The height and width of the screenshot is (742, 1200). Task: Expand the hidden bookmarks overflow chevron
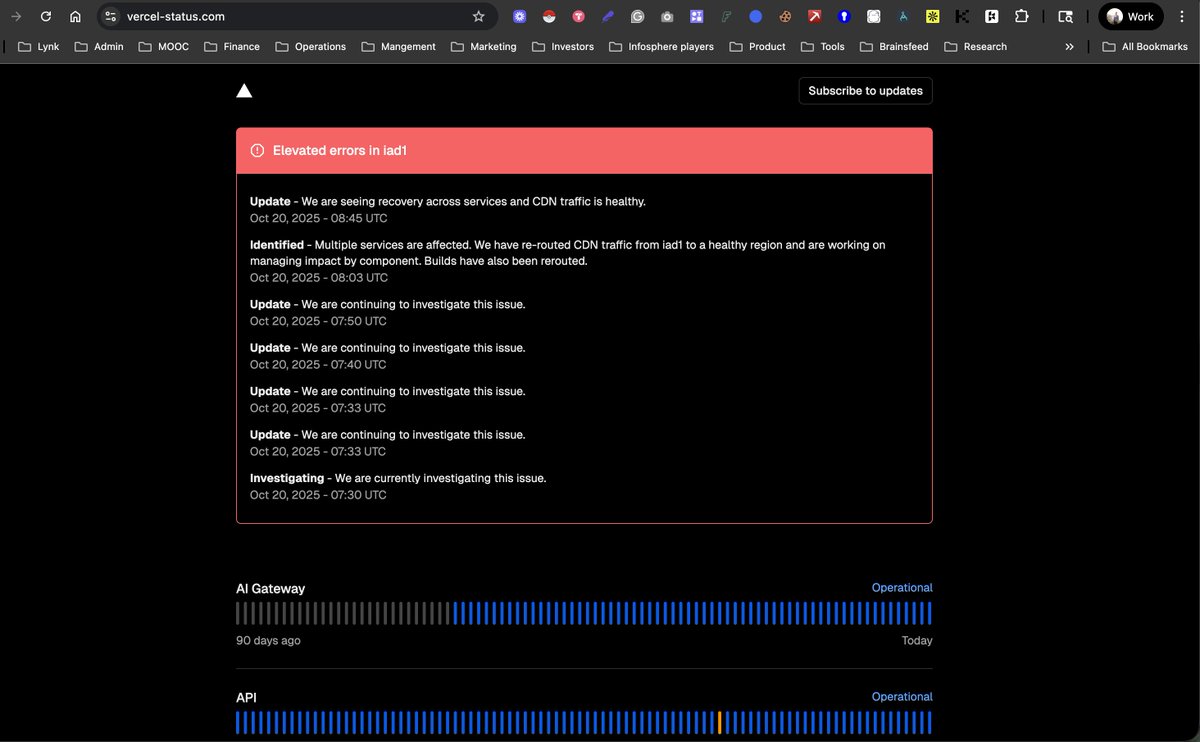[x=1069, y=46]
